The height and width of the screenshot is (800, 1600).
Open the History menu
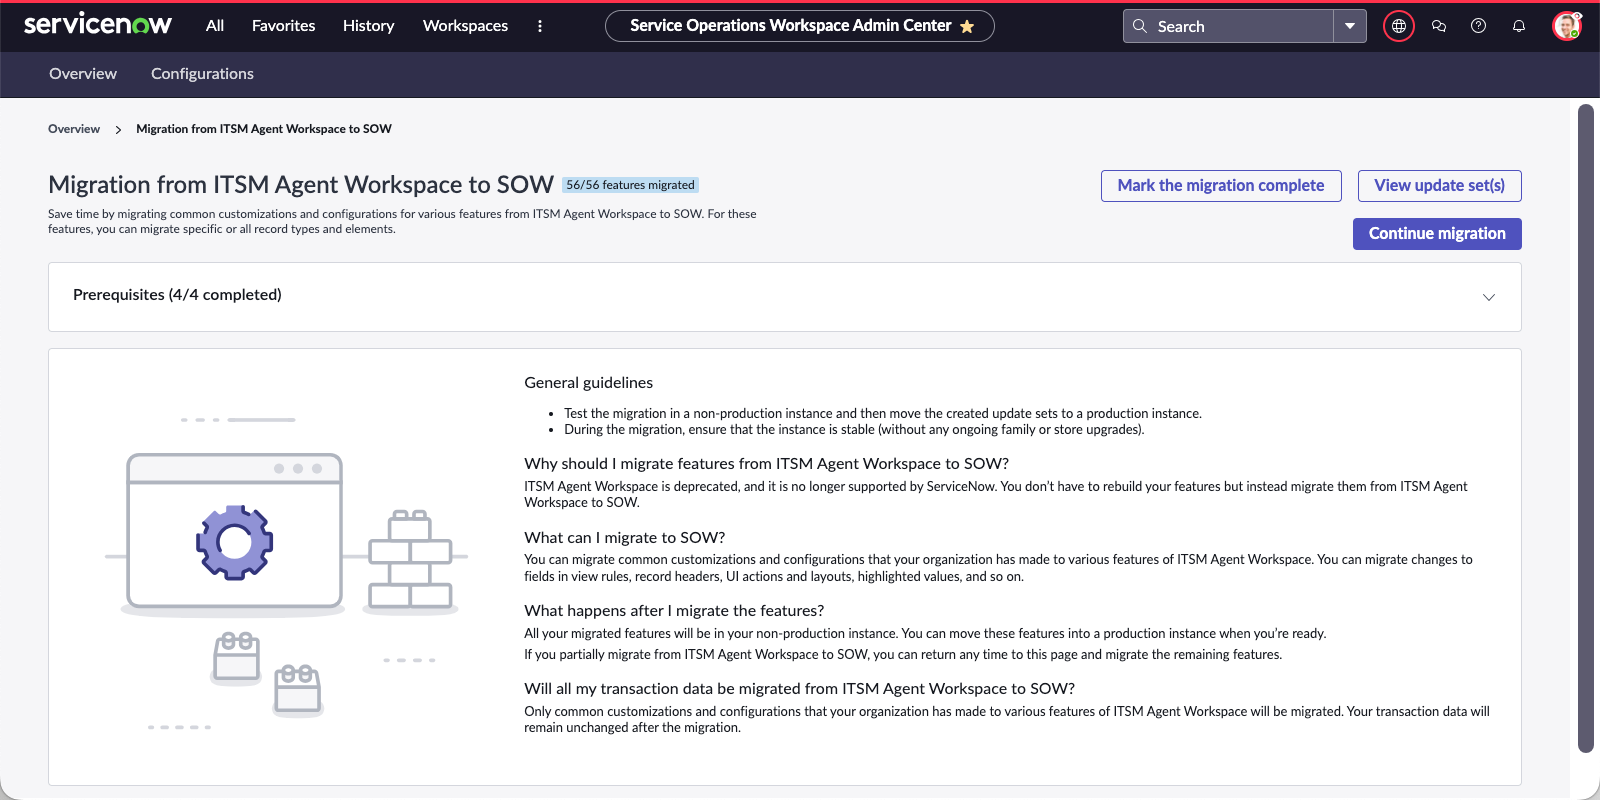tap(368, 26)
